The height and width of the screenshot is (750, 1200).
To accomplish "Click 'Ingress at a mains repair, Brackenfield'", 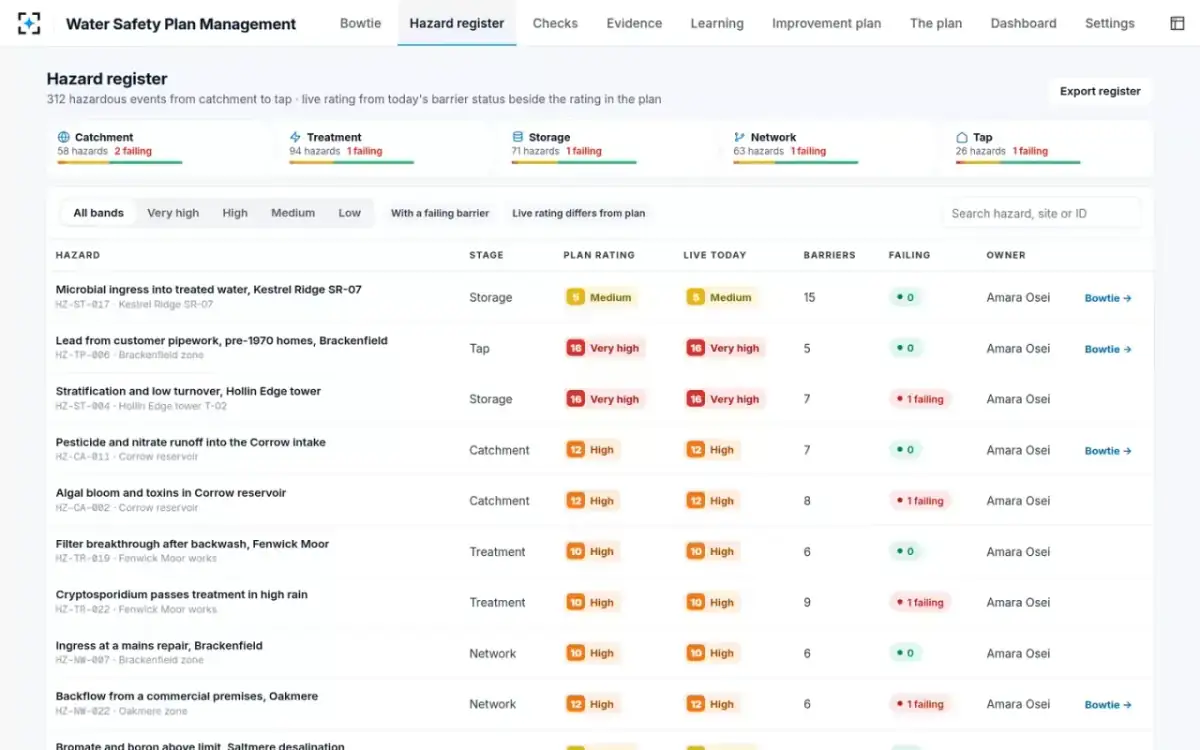I will point(159,646).
